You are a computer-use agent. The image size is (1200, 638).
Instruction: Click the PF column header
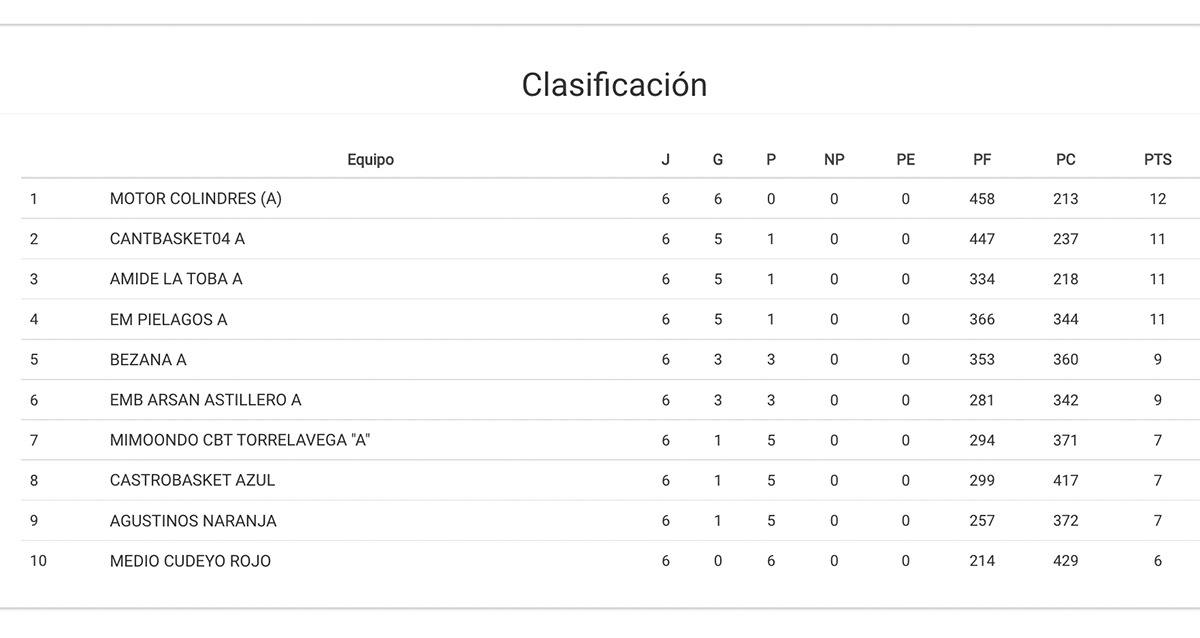tap(982, 160)
